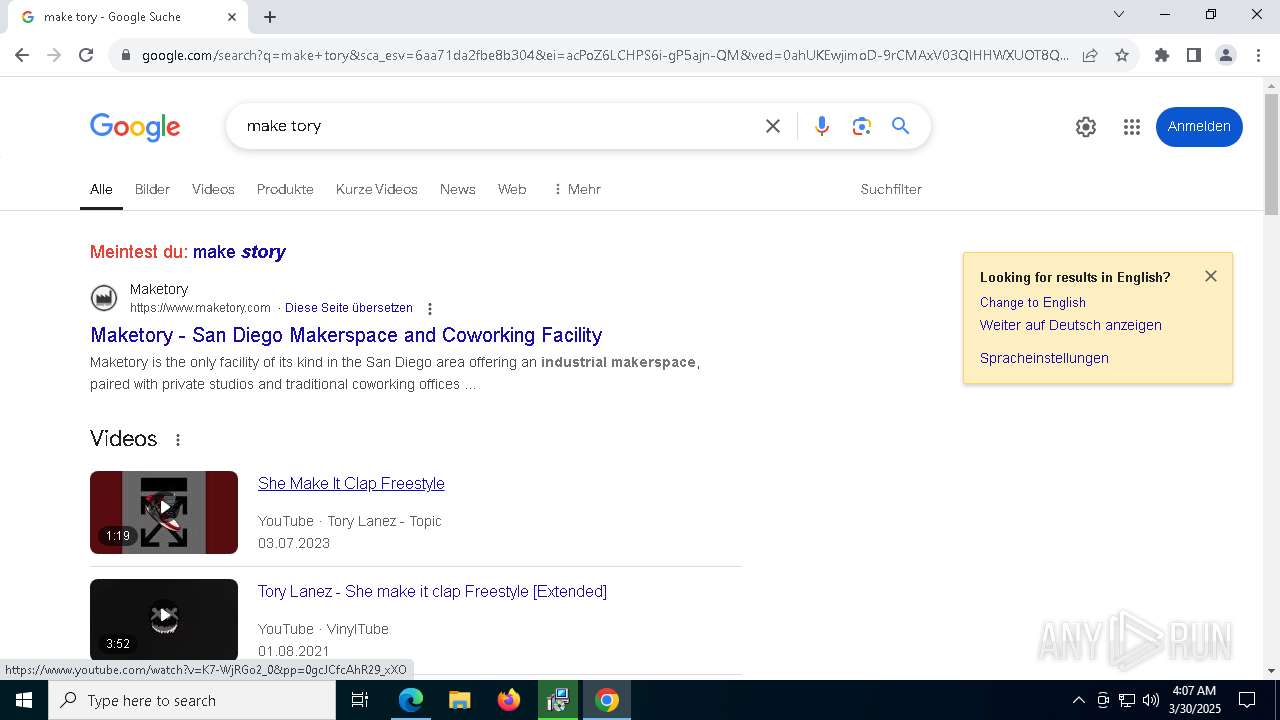Viewport: 1280px width, 720px height.
Task: Submit search with the magnifier icon
Action: [901, 126]
